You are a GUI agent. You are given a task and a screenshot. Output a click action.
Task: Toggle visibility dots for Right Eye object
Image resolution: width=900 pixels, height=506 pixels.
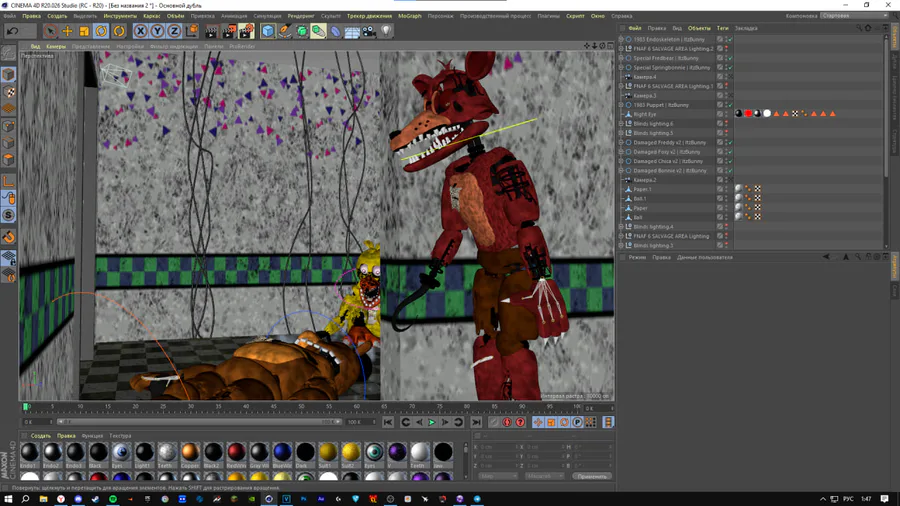pyautogui.click(x=727, y=114)
